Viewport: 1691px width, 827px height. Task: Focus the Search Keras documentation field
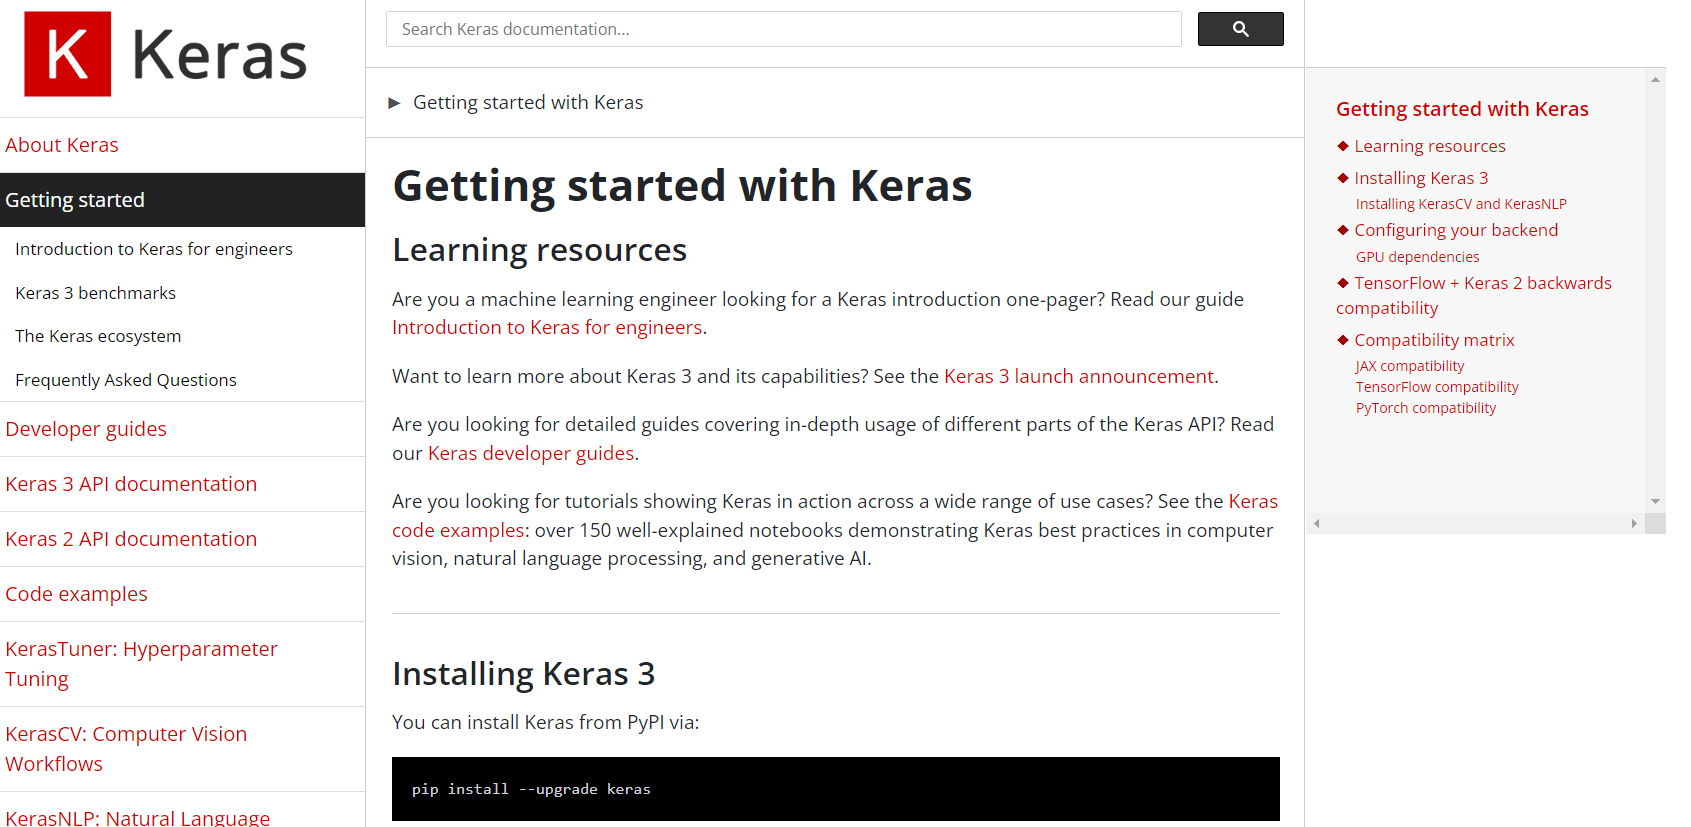point(783,29)
